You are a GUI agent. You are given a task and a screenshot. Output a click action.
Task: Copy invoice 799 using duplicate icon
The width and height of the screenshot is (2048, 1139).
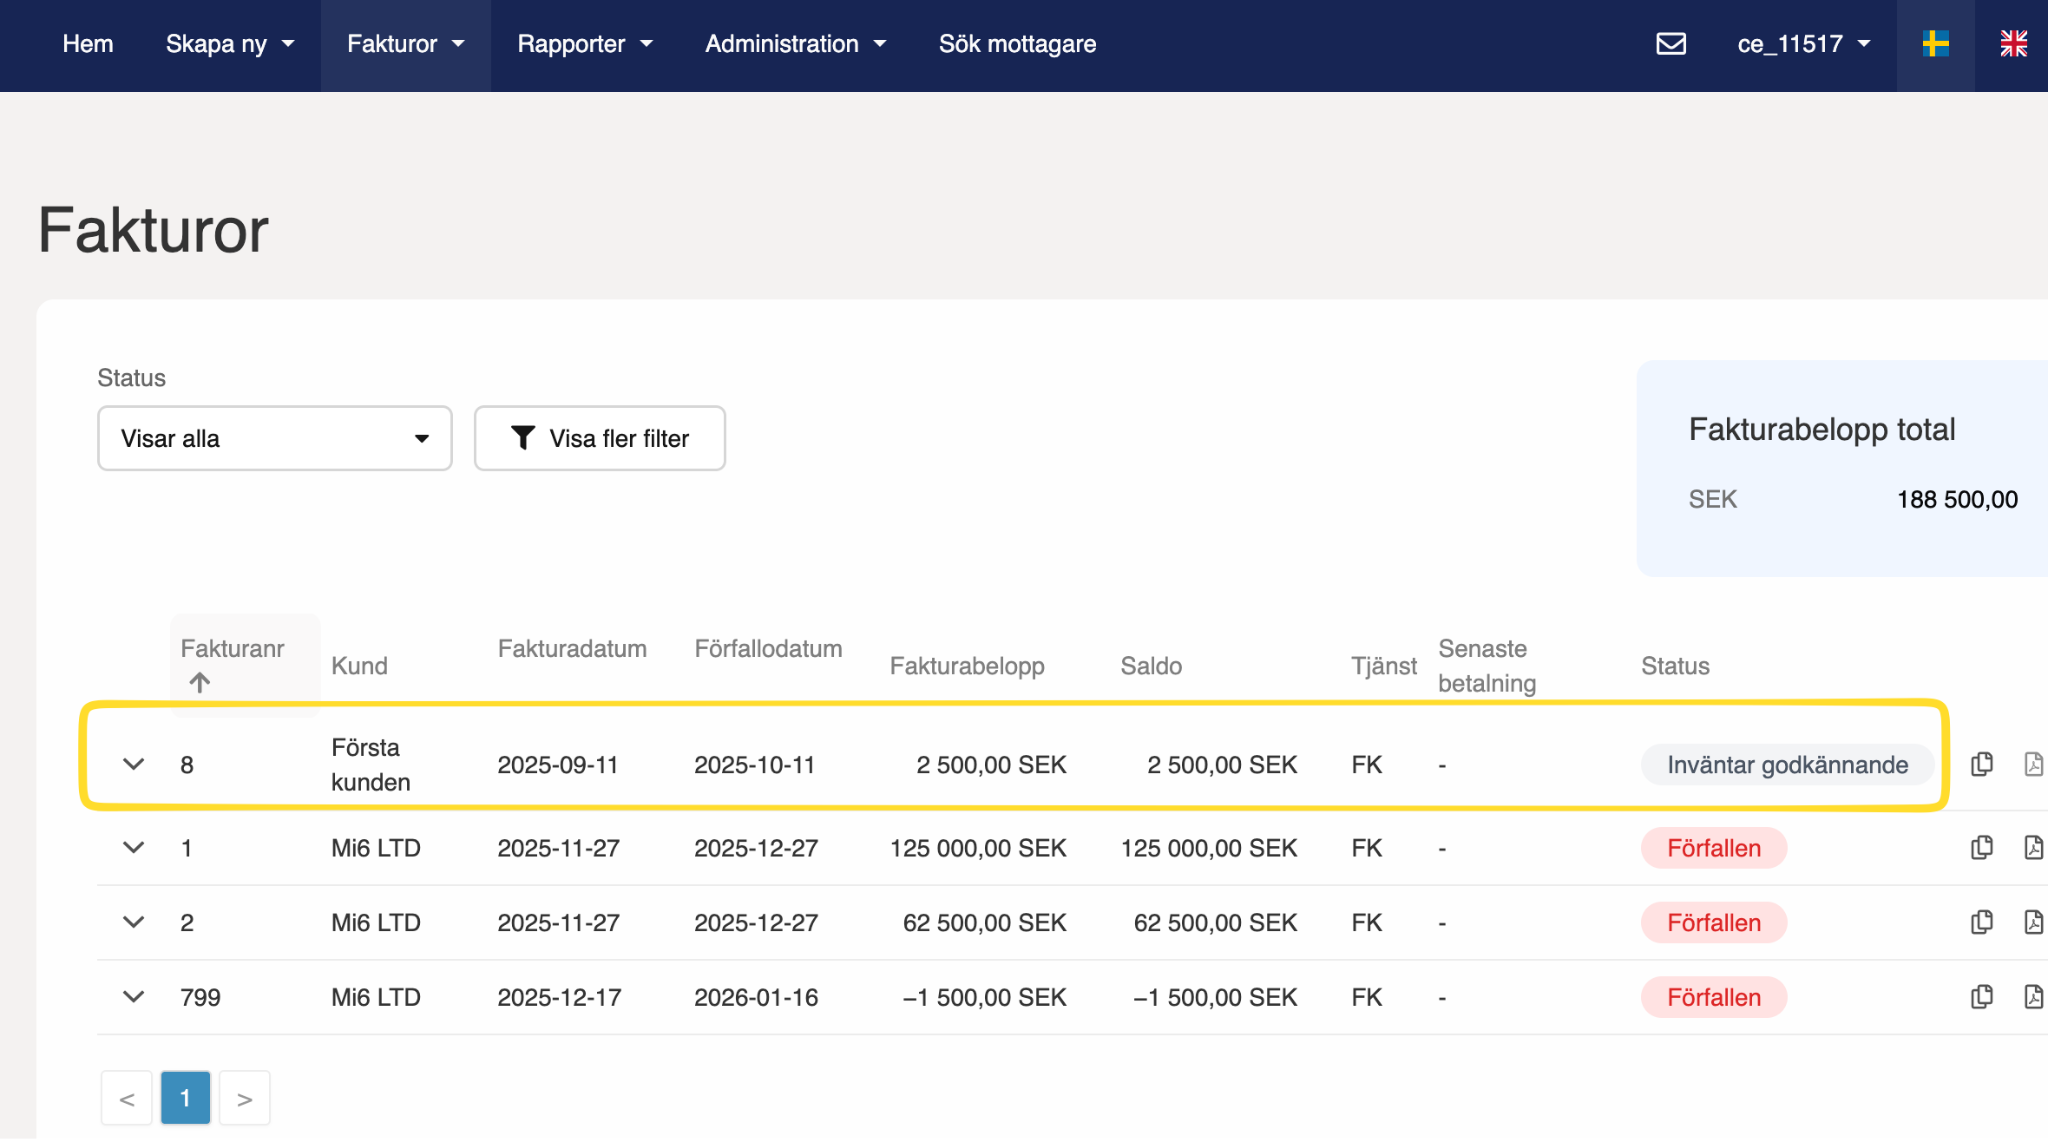tap(1981, 997)
